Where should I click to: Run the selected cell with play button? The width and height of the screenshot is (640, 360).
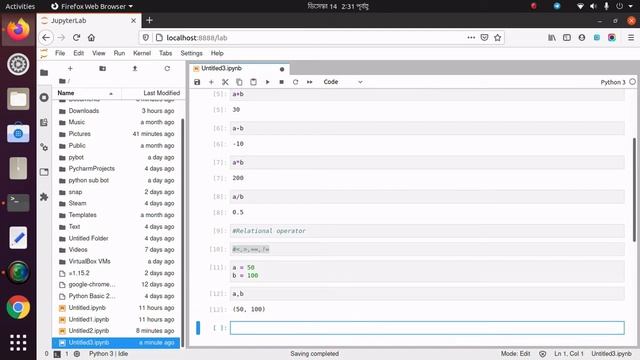coord(267,82)
